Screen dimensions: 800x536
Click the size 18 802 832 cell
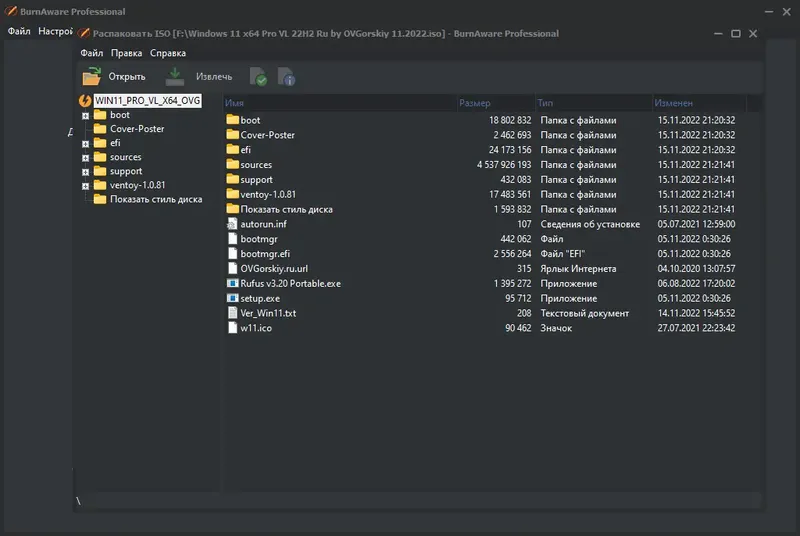click(510, 120)
